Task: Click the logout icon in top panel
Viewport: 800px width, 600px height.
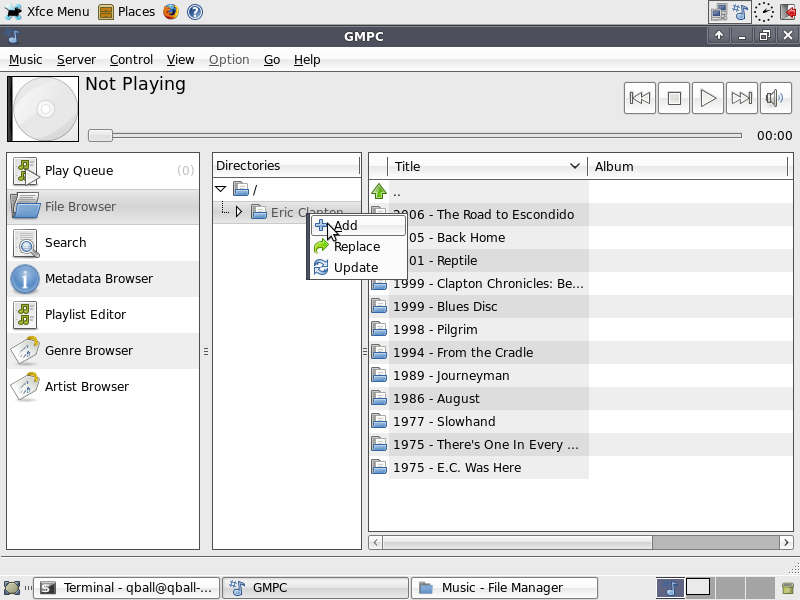Action: tap(789, 11)
